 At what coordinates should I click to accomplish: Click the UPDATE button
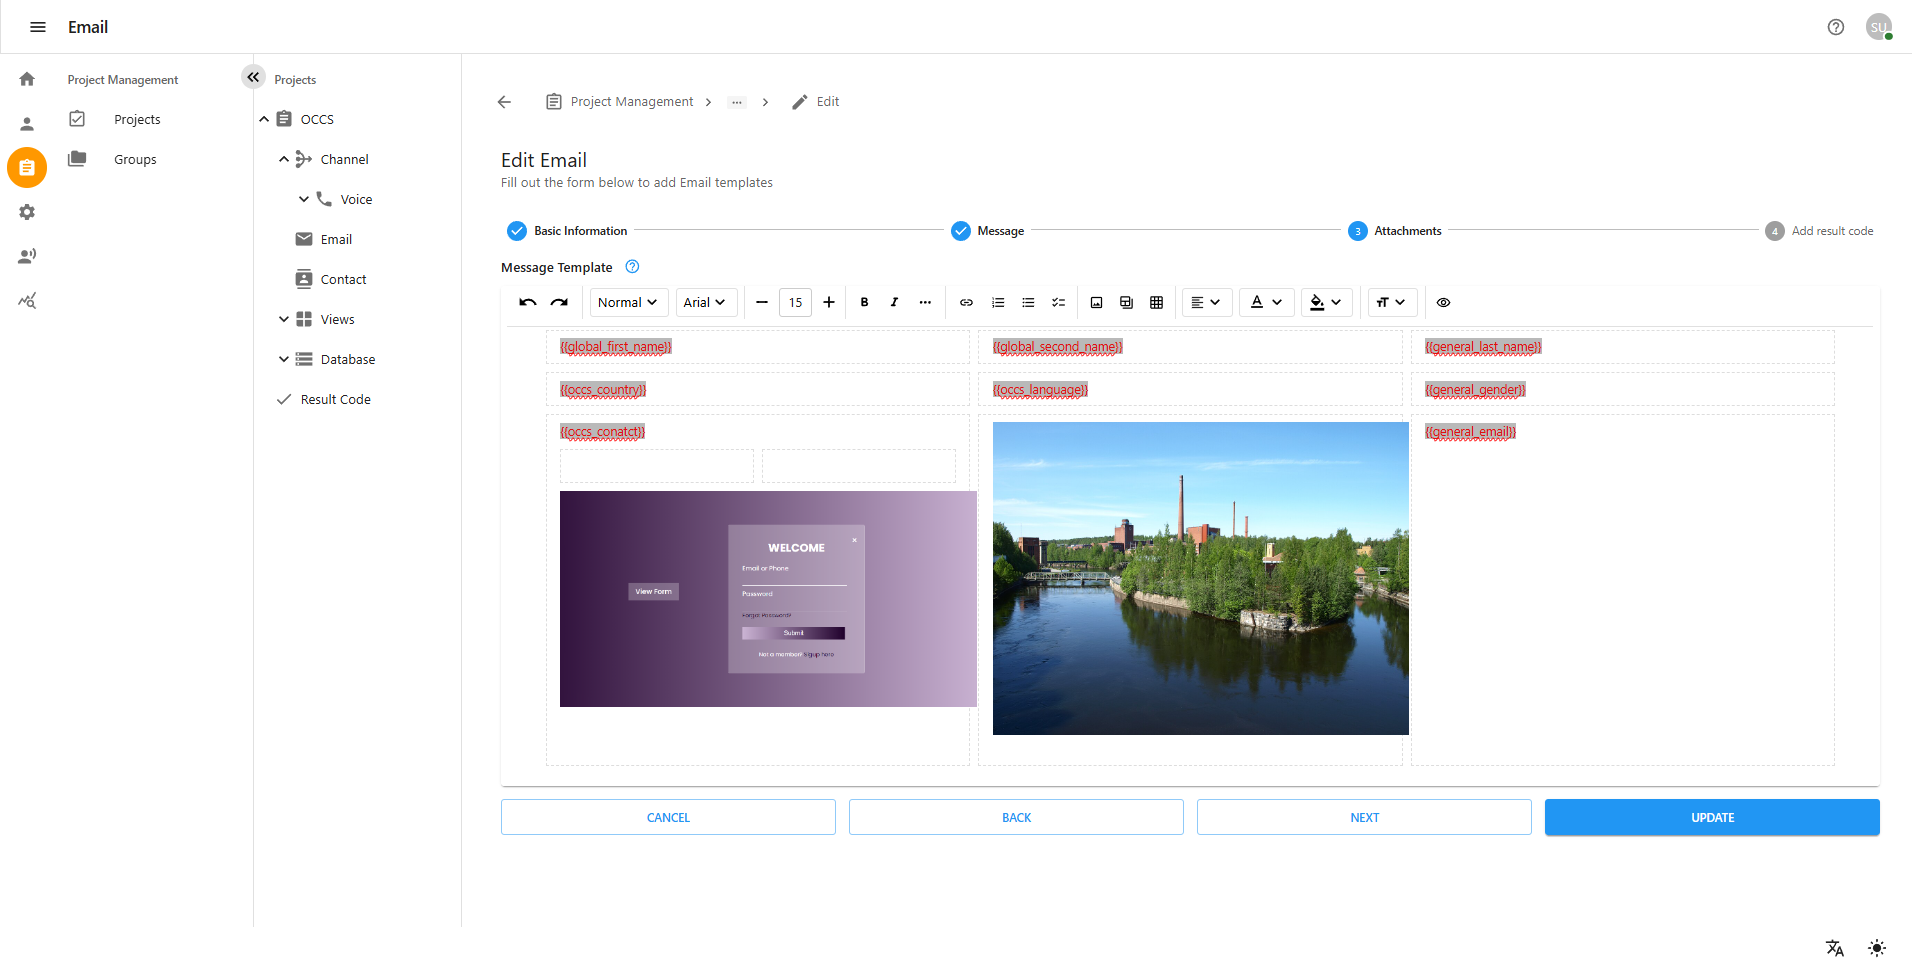click(1711, 817)
